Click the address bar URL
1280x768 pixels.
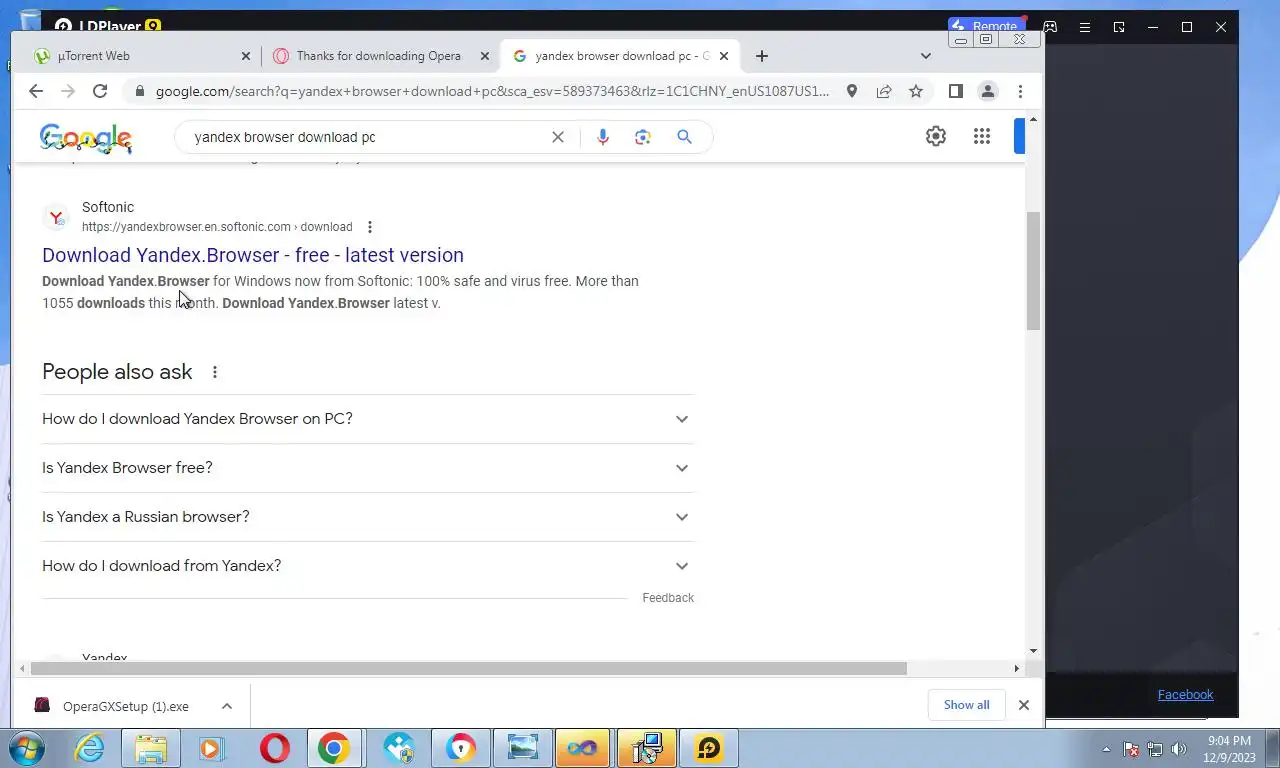point(492,91)
